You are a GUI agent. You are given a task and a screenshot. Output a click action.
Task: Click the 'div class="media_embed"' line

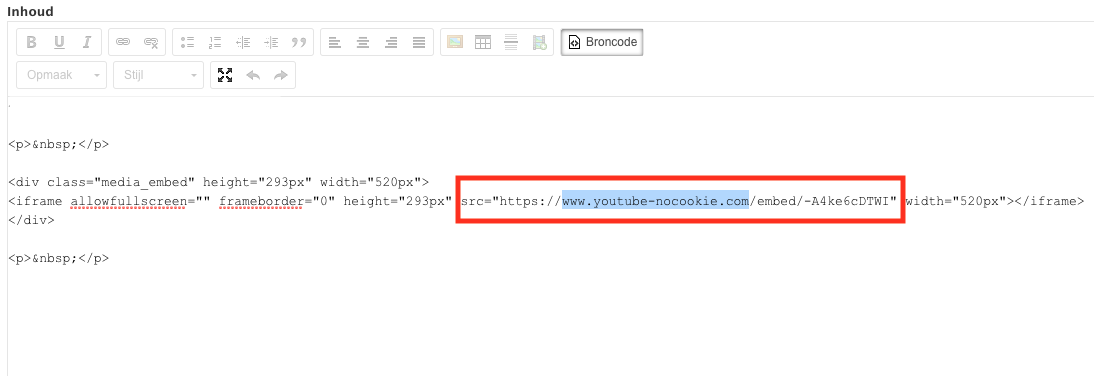218,183
